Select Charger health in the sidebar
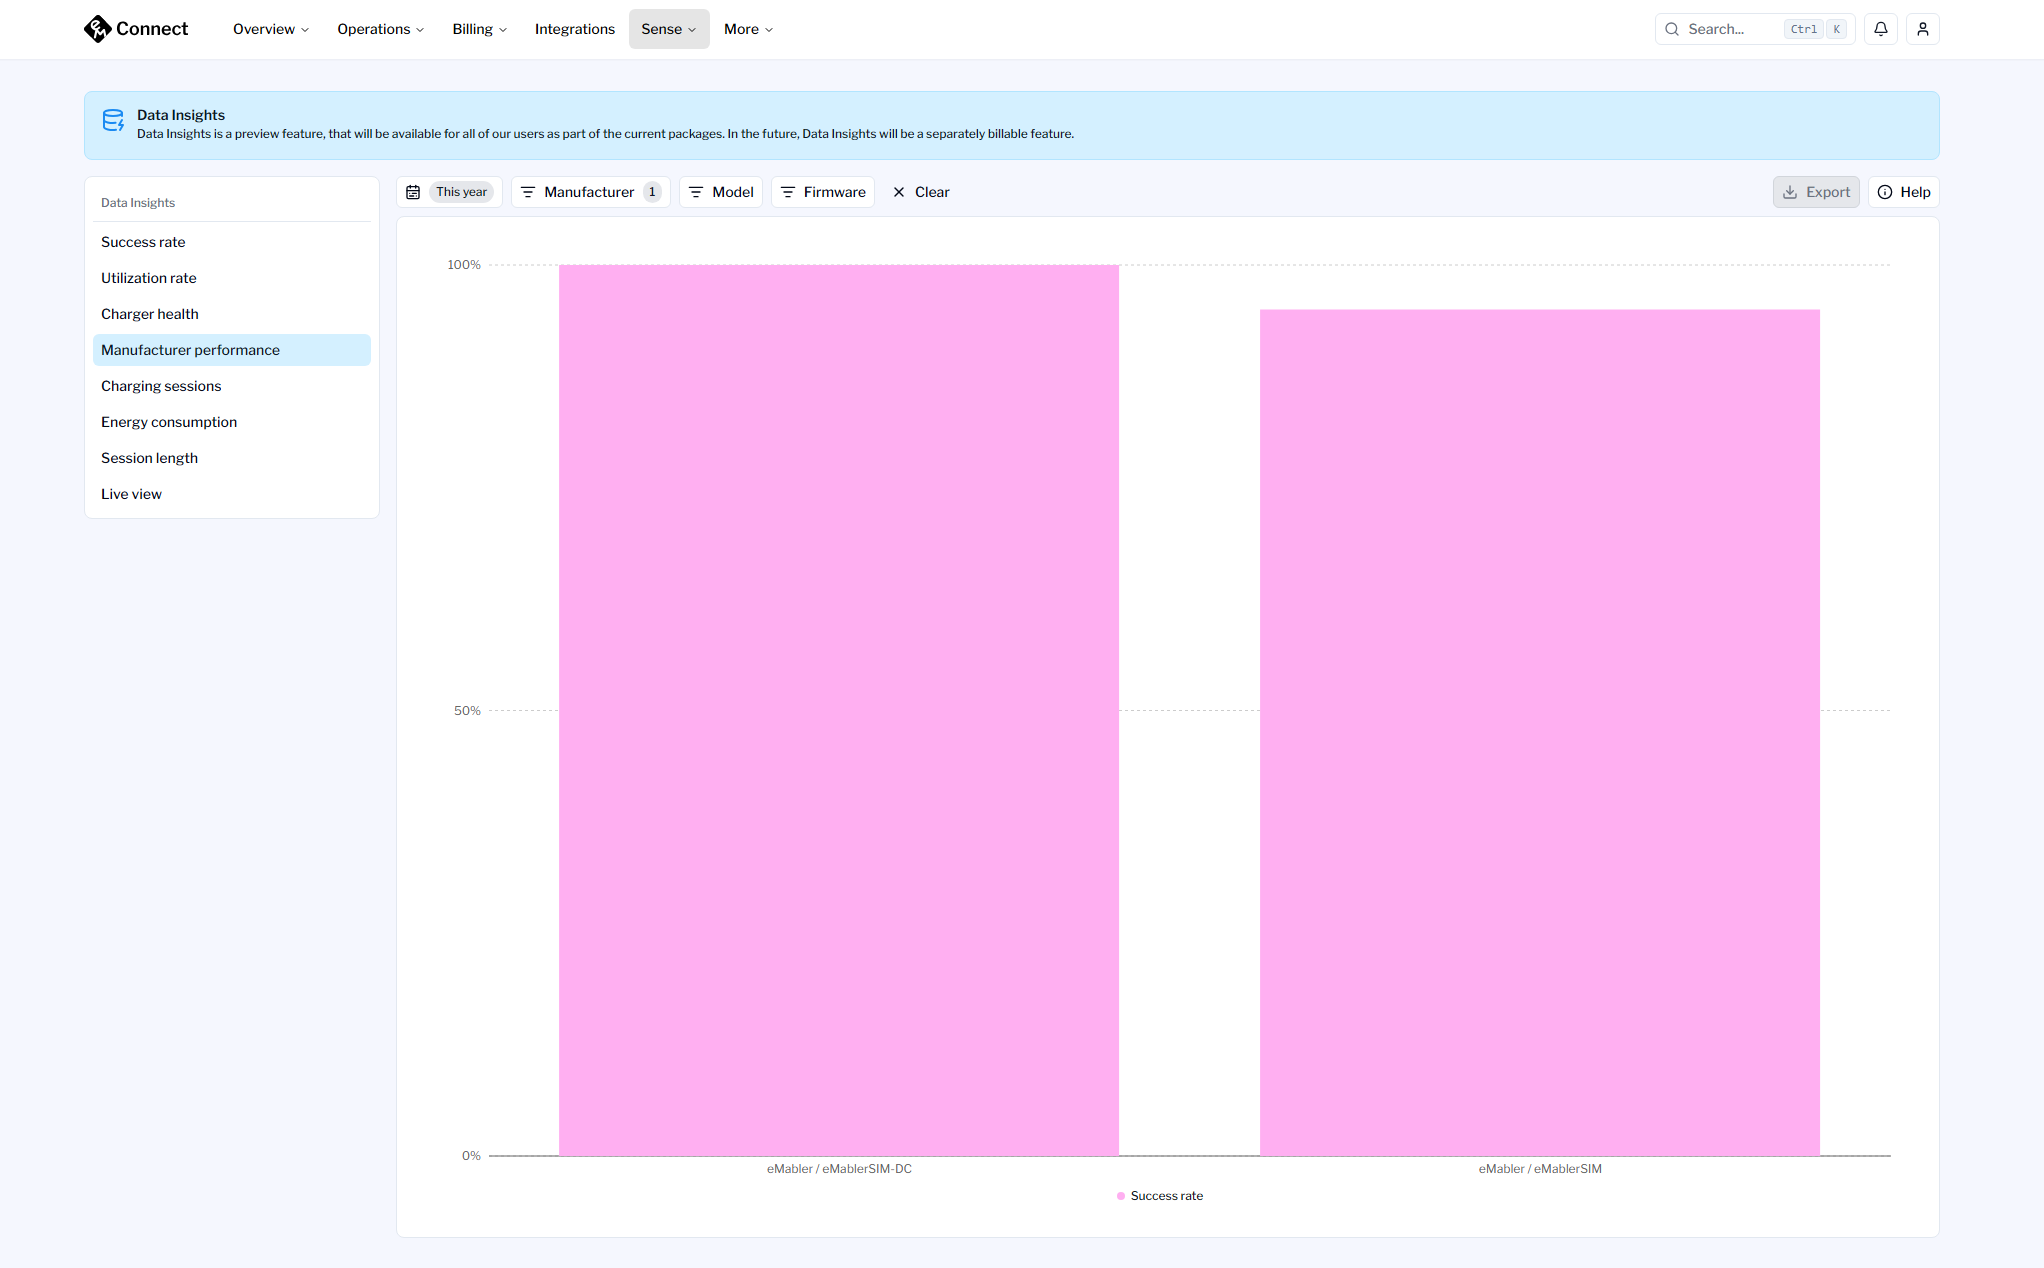The width and height of the screenshot is (2044, 1268). 150,314
